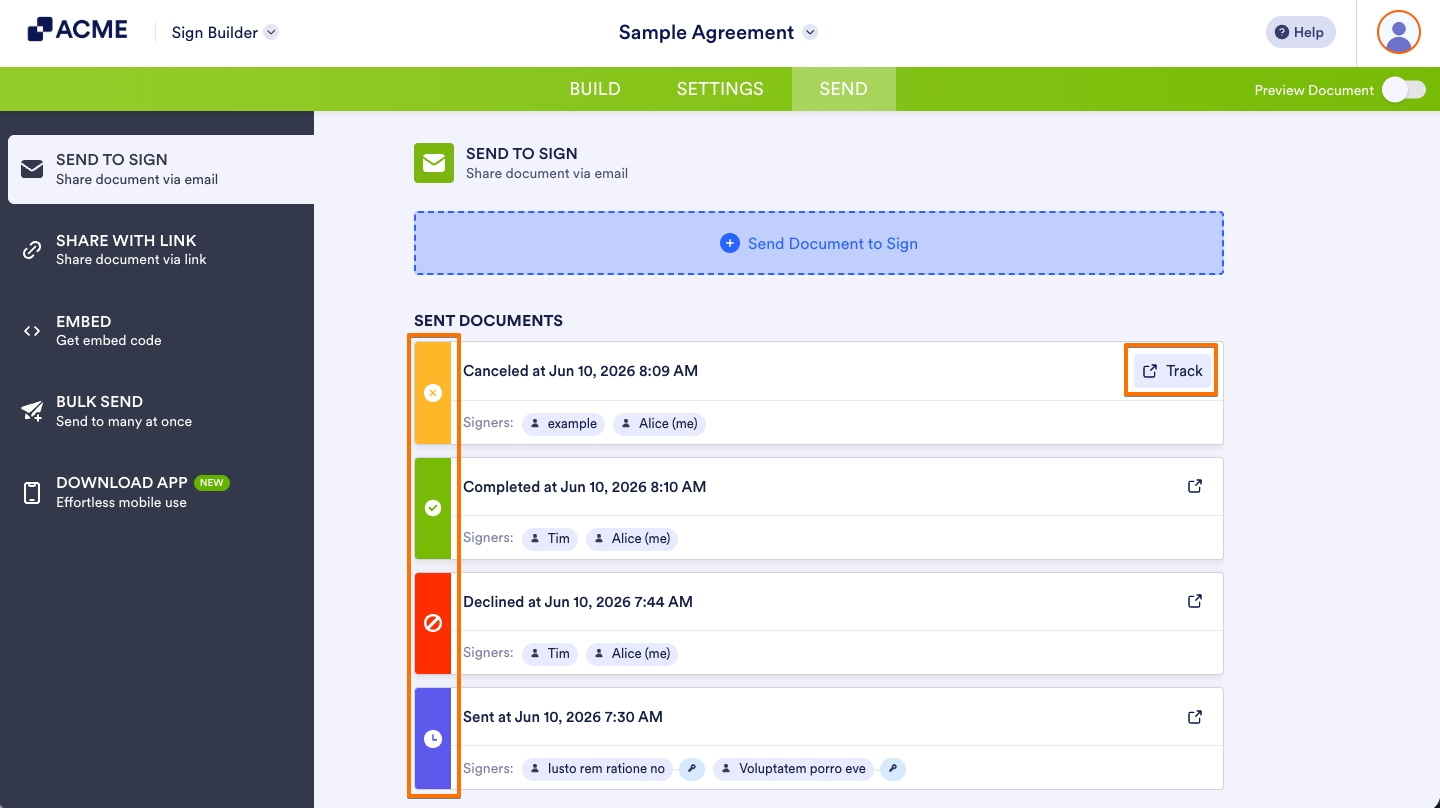1440x808 pixels.
Task: Open tracking for the Completed document
Action: 1194,486
